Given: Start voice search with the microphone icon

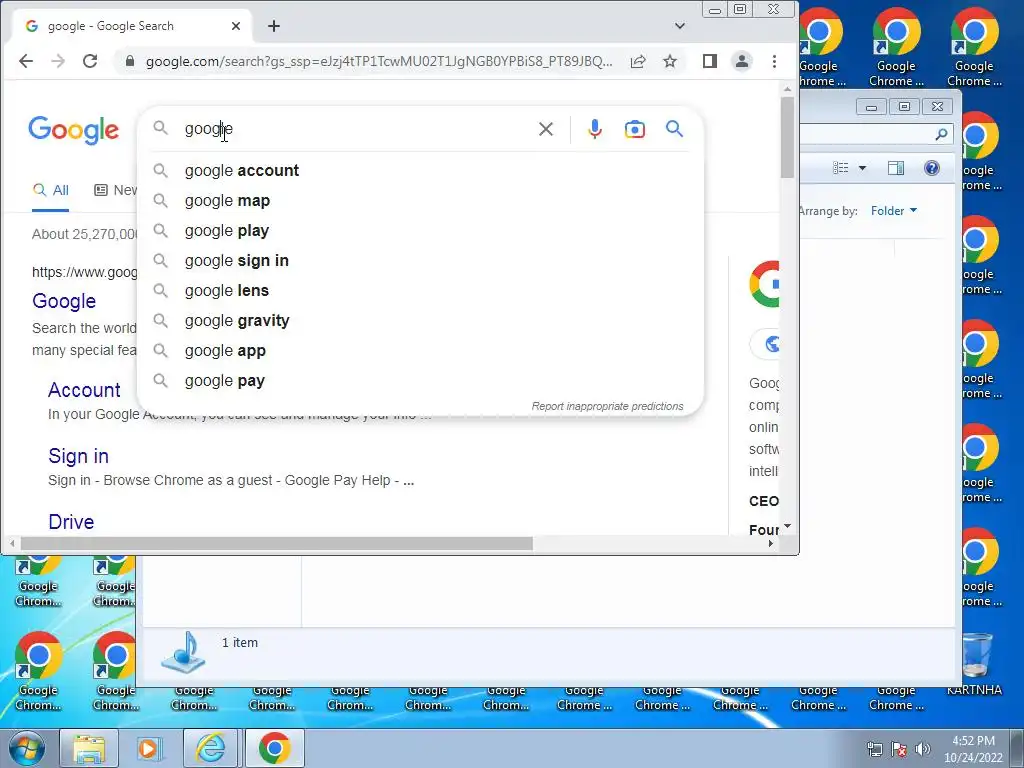Looking at the screenshot, I should click(594, 129).
